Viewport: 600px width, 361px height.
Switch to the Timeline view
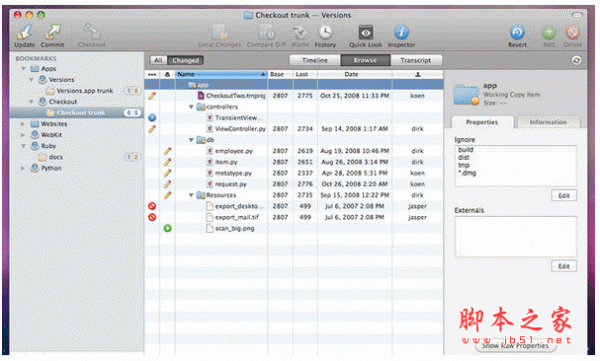[x=315, y=60]
